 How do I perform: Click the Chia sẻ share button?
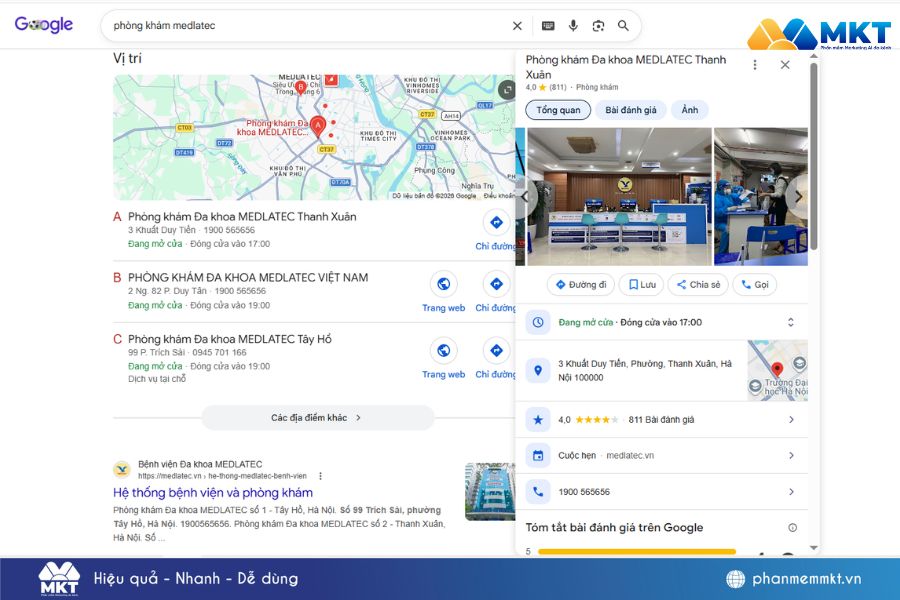click(698, 284)
